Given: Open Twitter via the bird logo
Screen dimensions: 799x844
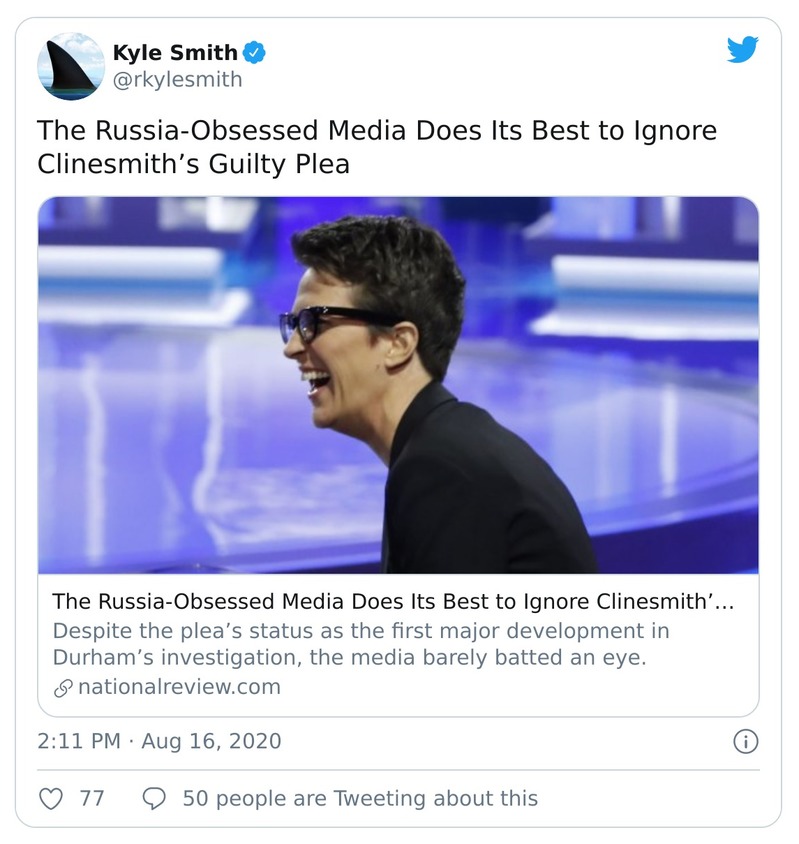Looking at the screenshot, I should 742,50.
